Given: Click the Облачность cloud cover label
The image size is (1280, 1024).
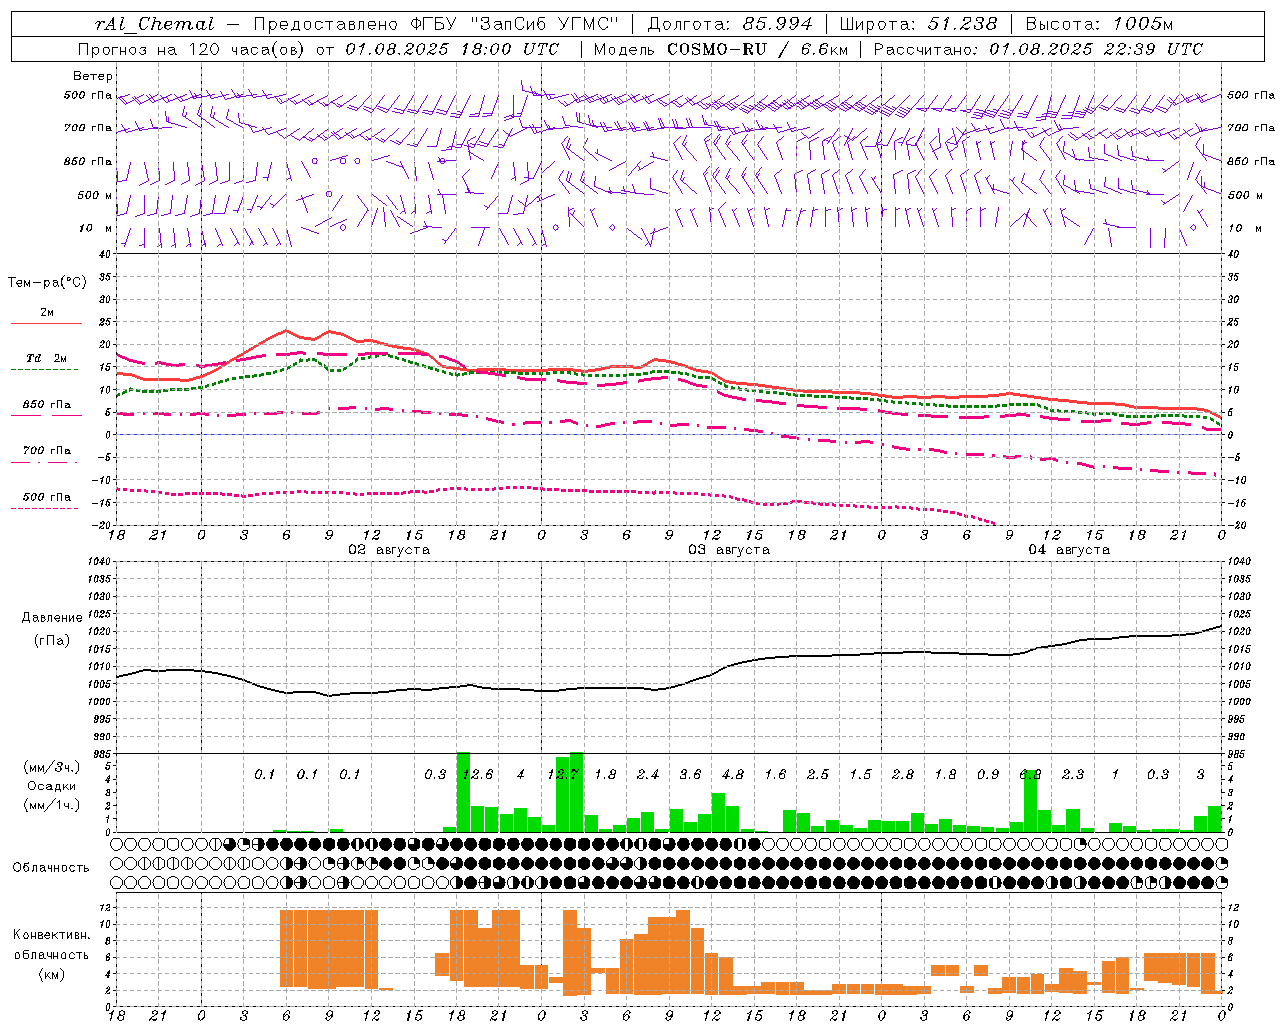Looking at the screenshot, I should [51, 867].
